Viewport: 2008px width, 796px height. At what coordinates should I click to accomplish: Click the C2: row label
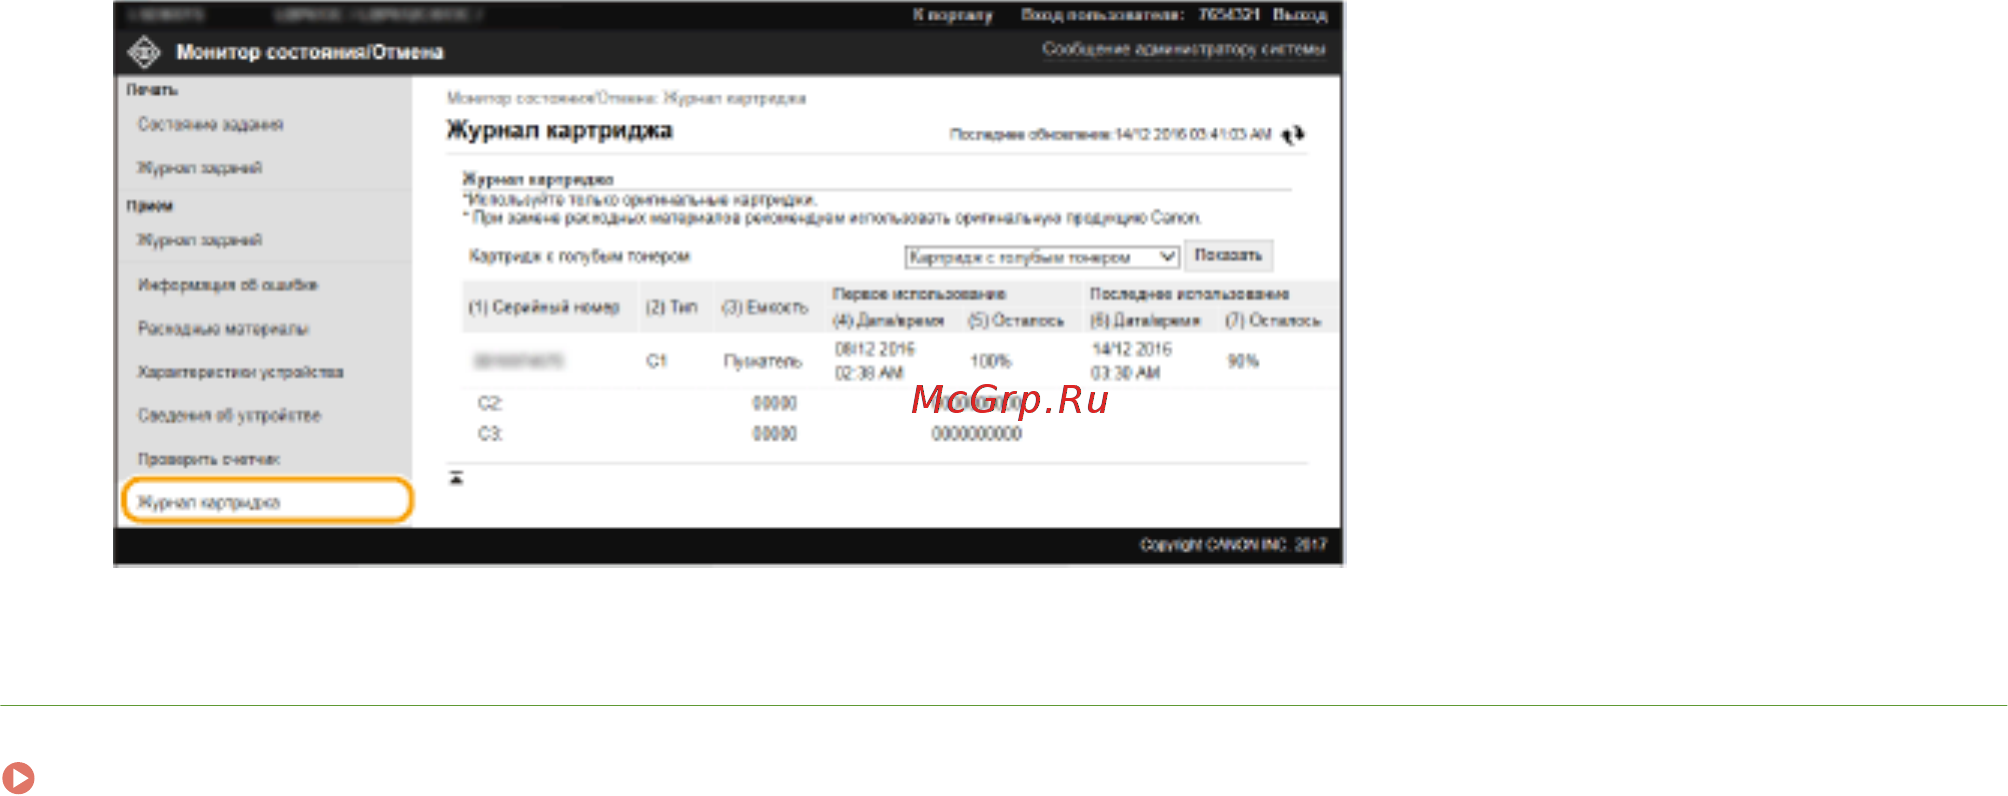tap(489, 403)
